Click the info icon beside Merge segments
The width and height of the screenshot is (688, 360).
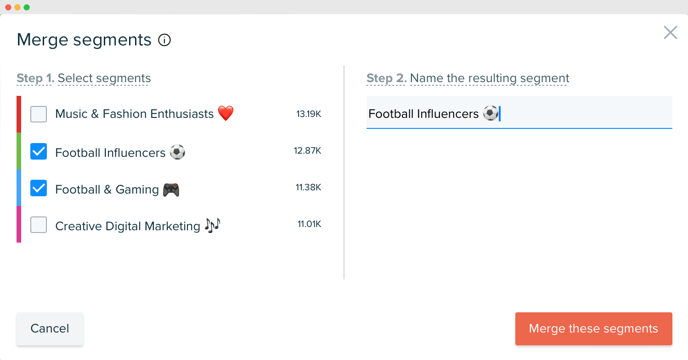(x=165, y=40)
